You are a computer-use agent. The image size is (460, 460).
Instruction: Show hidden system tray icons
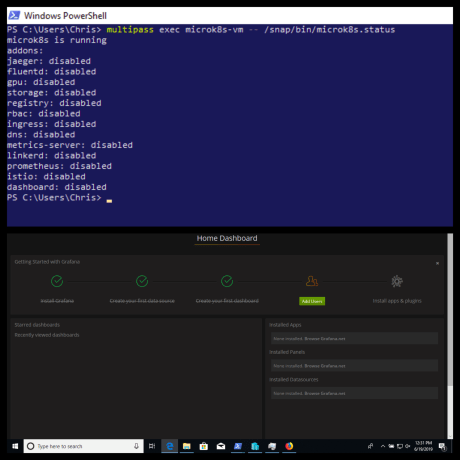pyautogui.click(x=383, y=446)
